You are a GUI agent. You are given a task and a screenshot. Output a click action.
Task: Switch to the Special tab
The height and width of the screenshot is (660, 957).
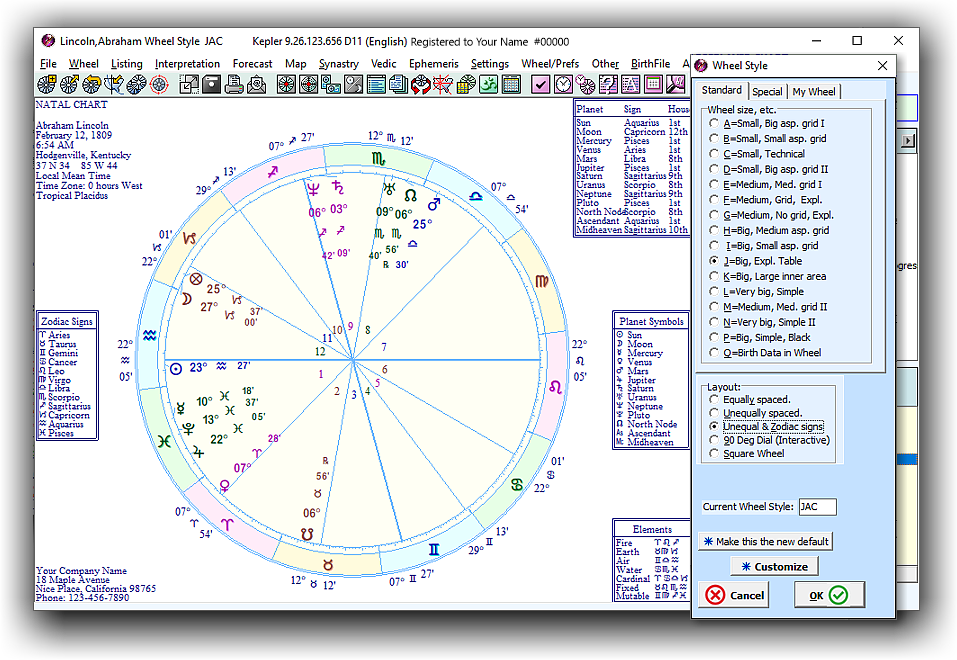coord(767,92)
